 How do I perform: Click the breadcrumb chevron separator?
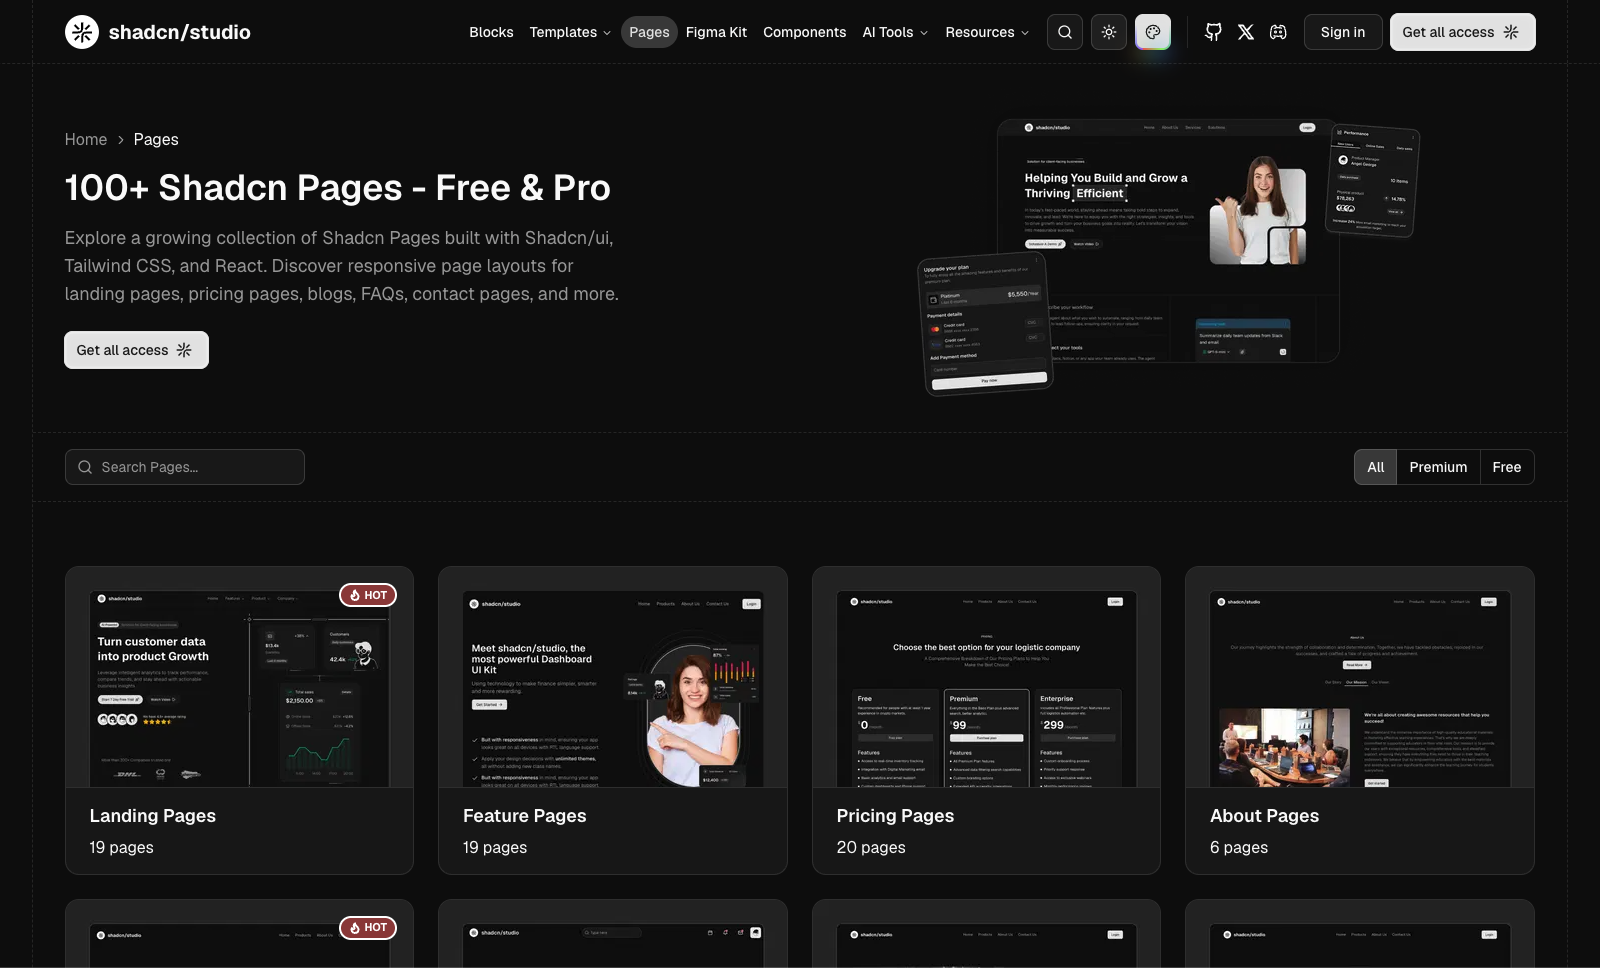pos(121,140)
